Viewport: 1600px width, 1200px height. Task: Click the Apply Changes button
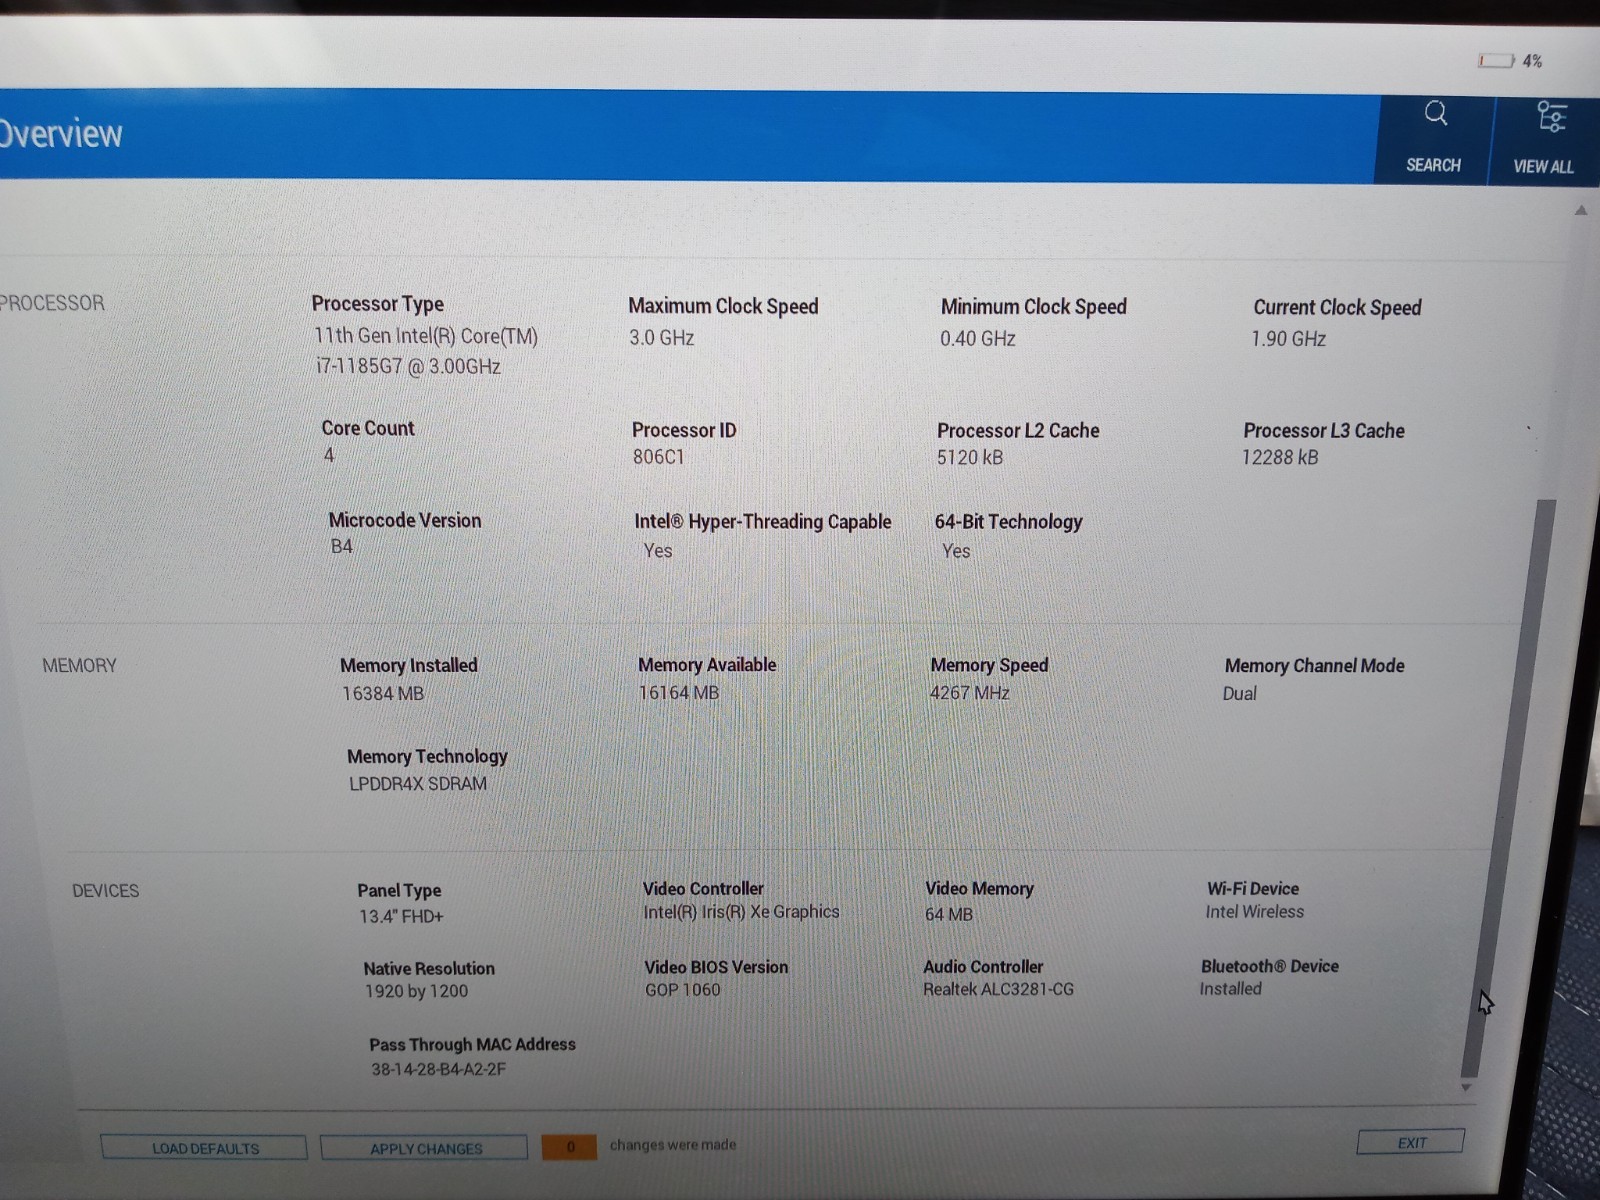coord(425,1148)
